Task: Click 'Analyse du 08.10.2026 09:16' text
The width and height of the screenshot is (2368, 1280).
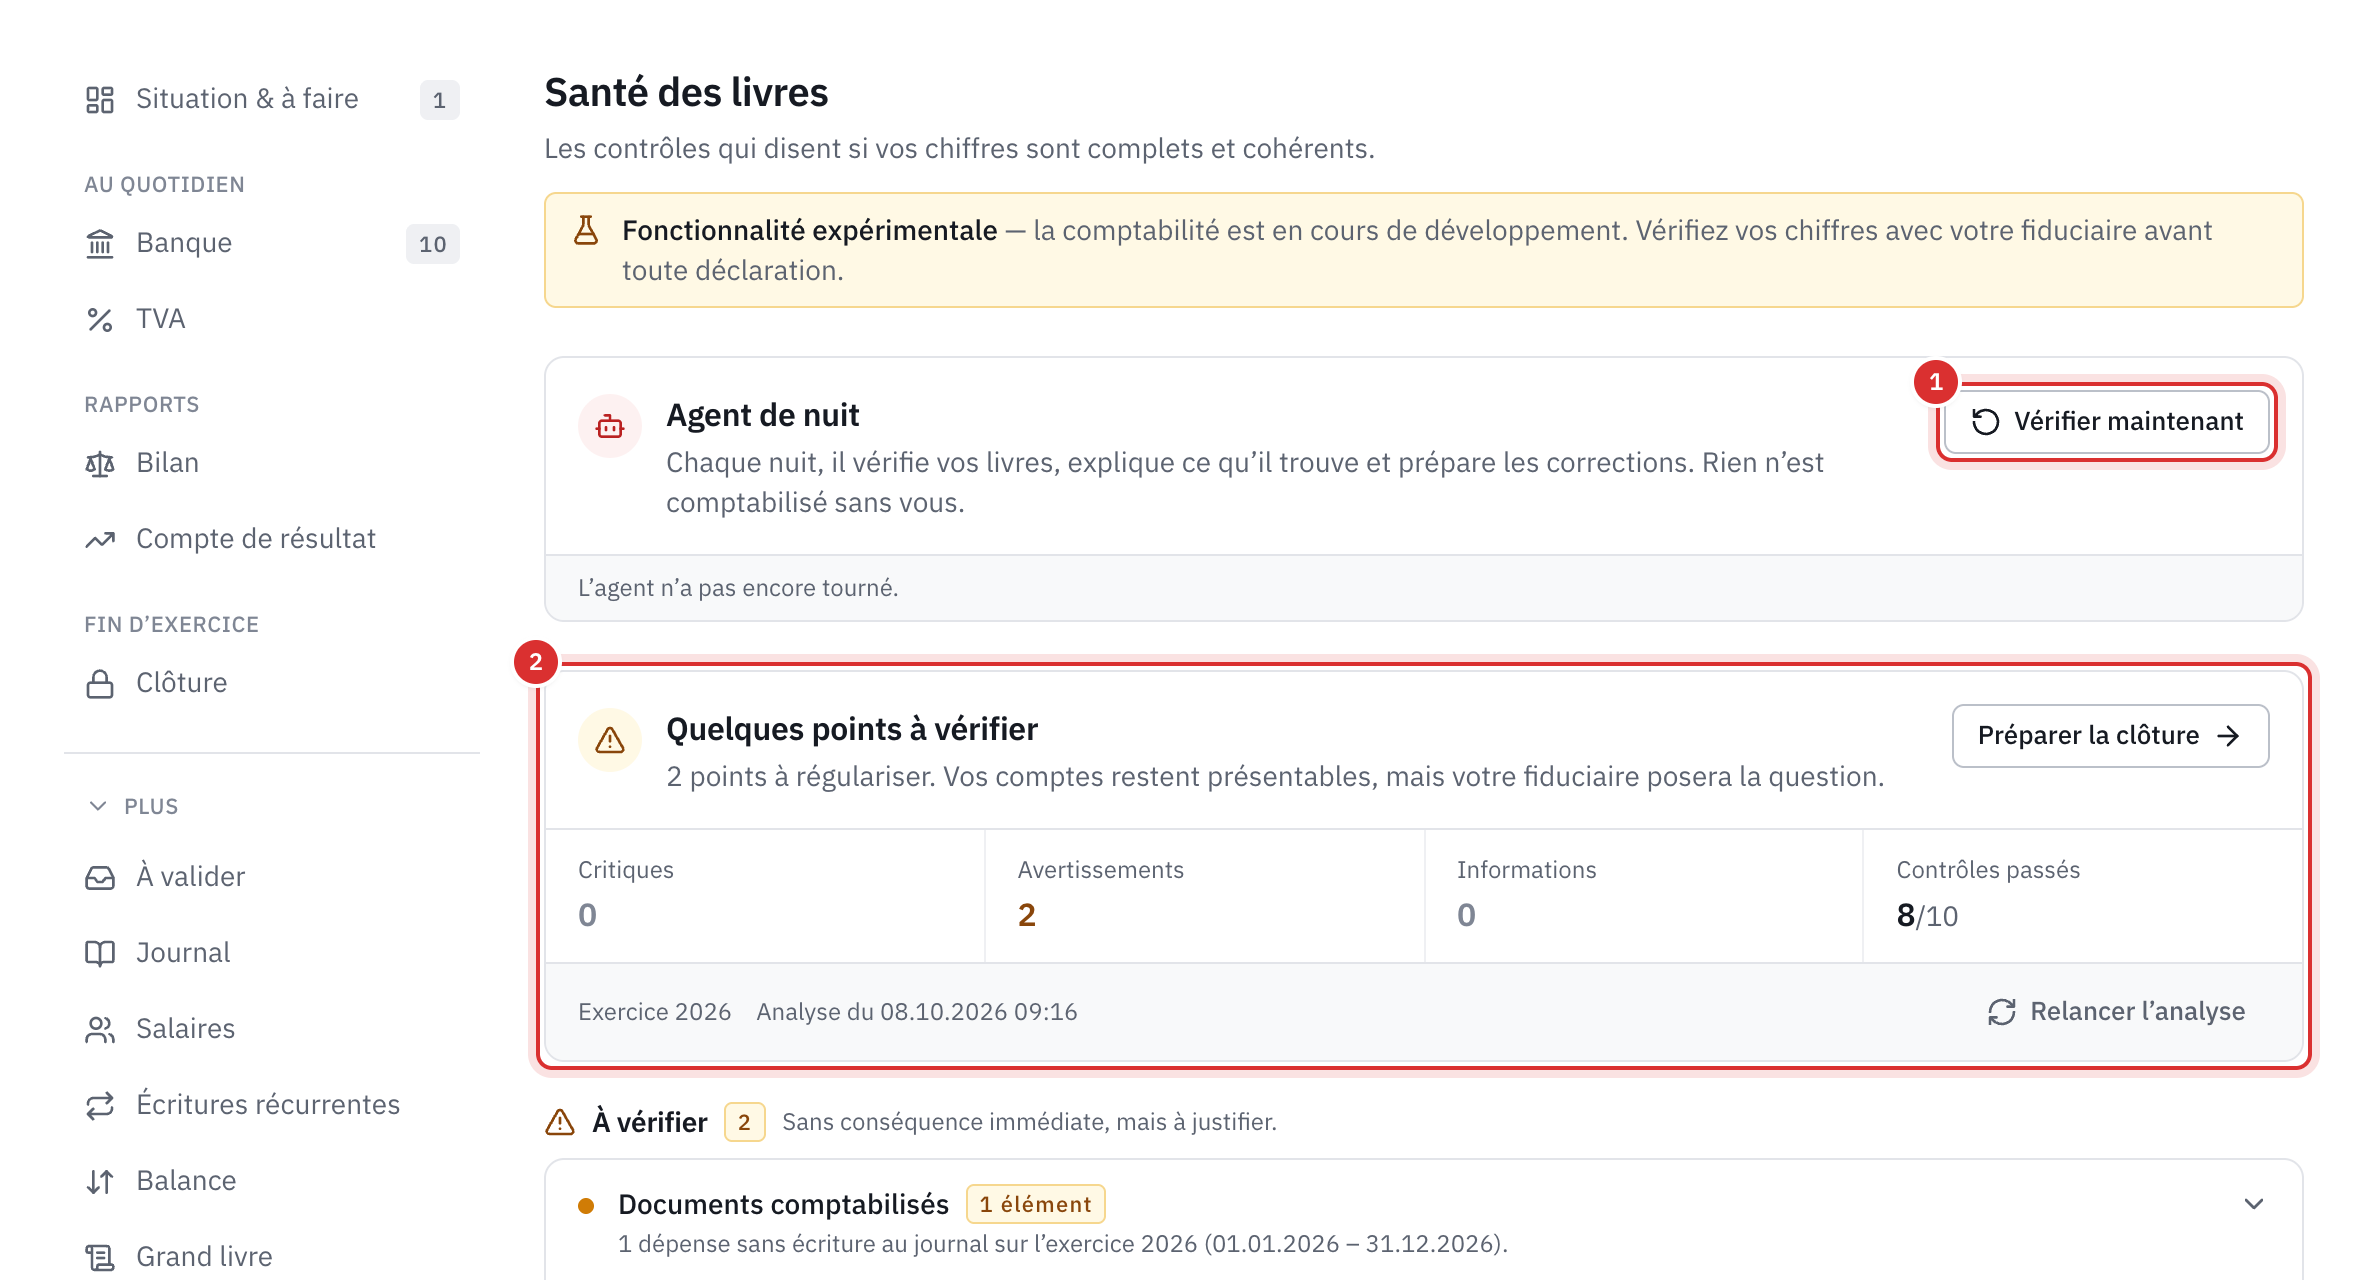Action: pos(917,1012)
